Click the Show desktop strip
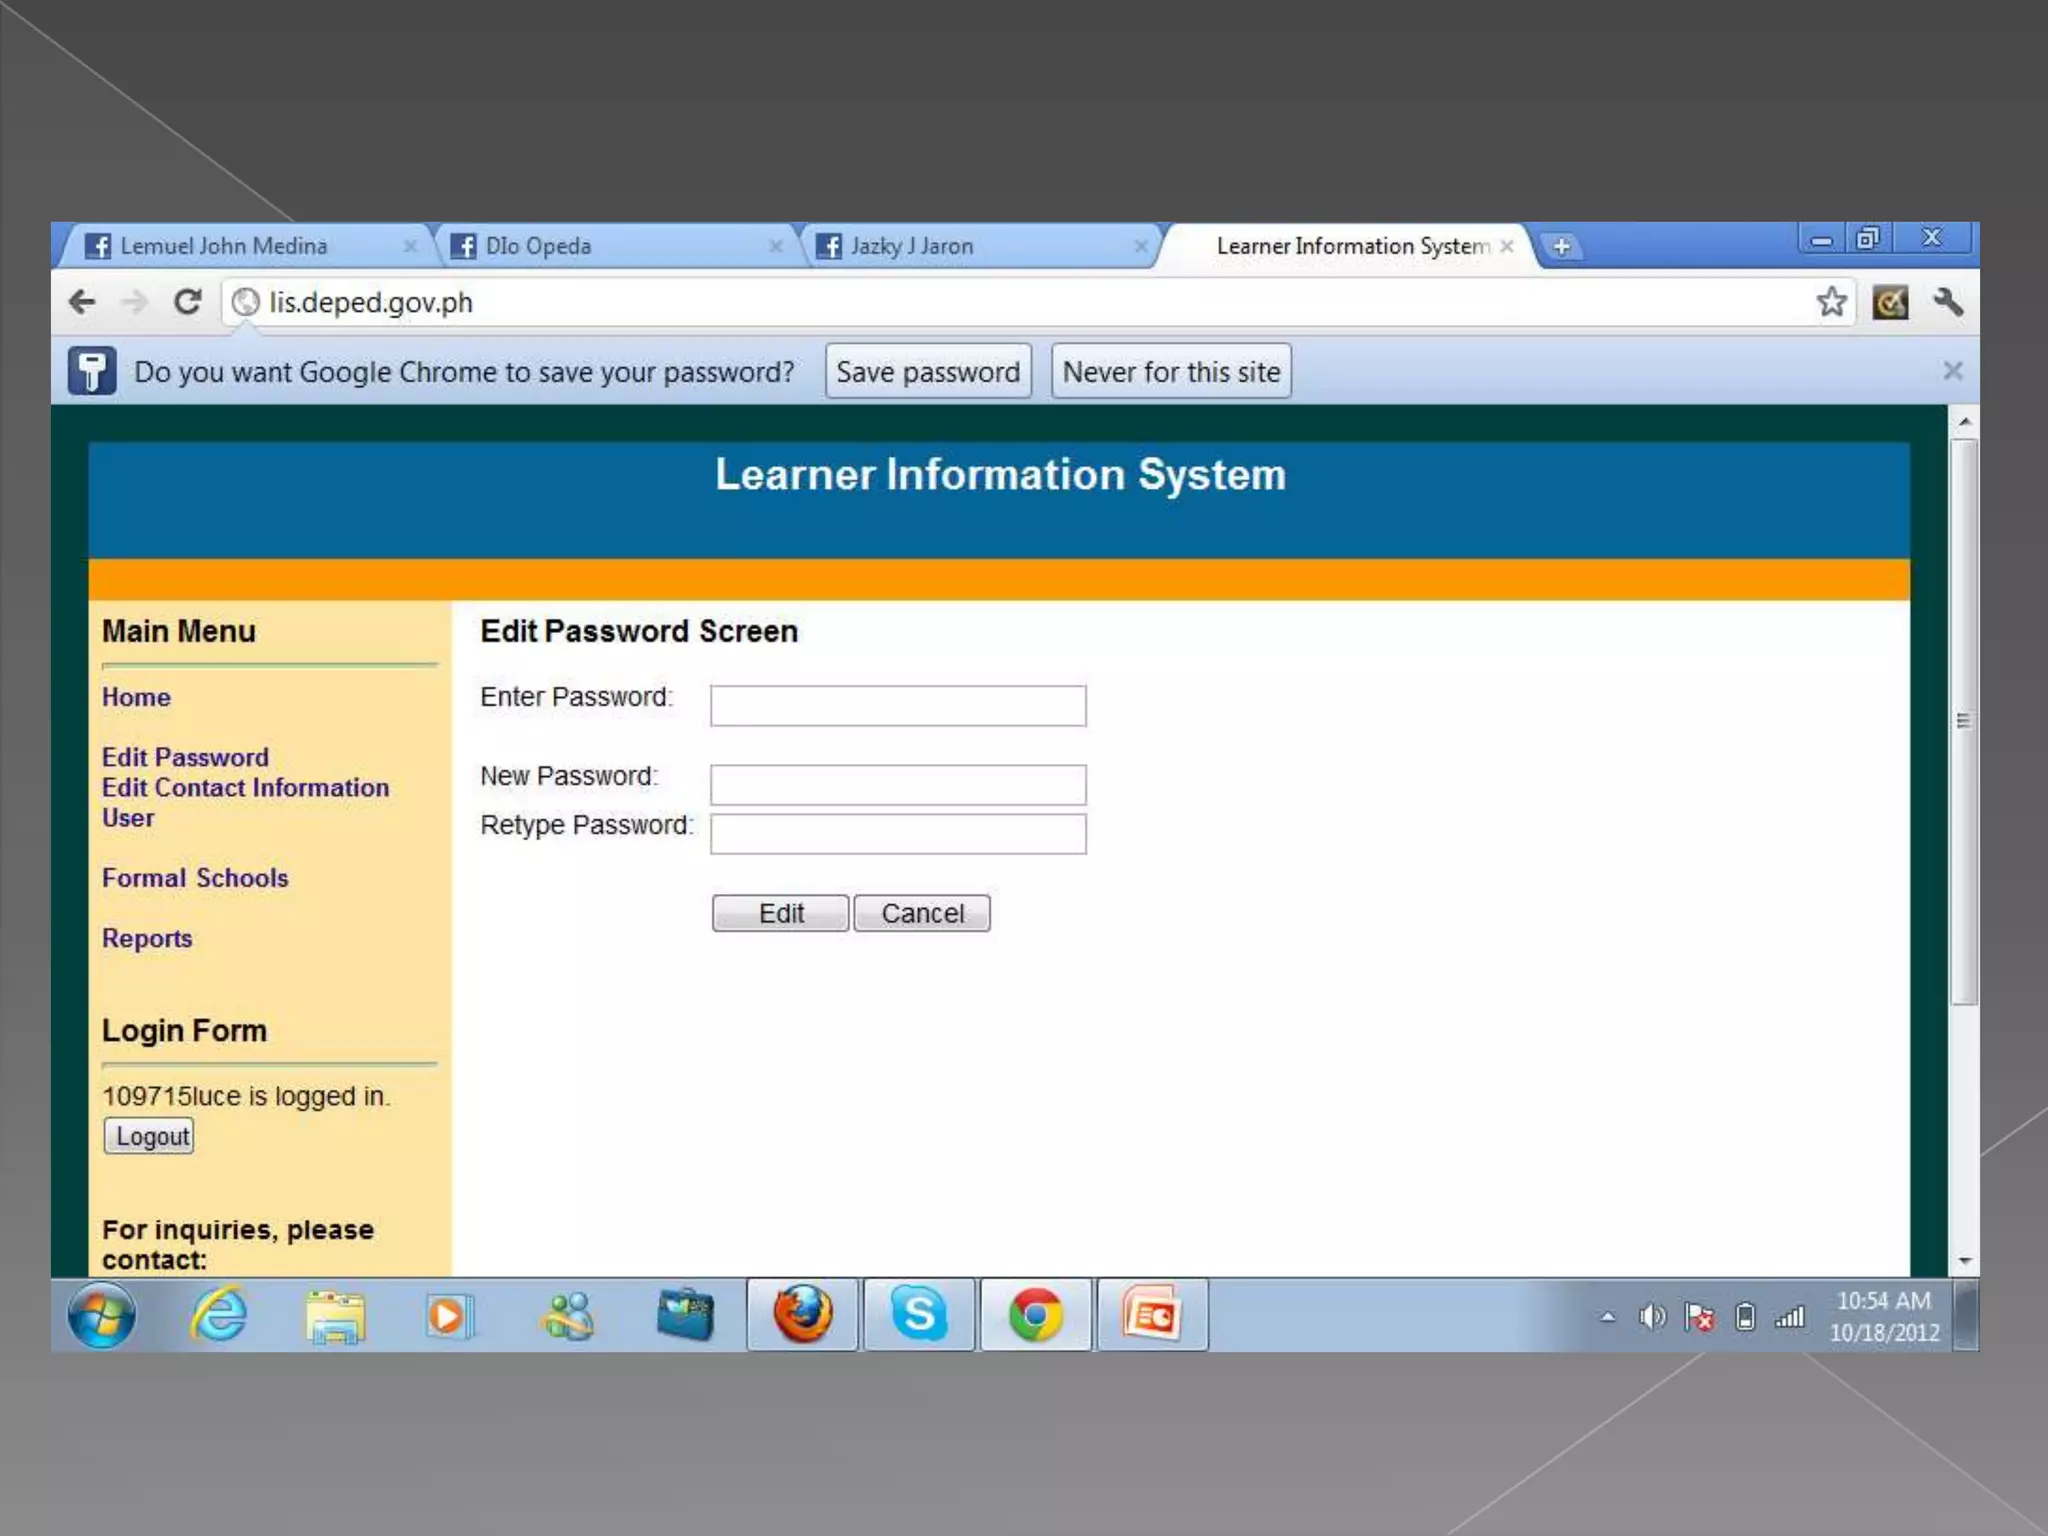The image size is (2048, 1536). pos(1967,1315)
